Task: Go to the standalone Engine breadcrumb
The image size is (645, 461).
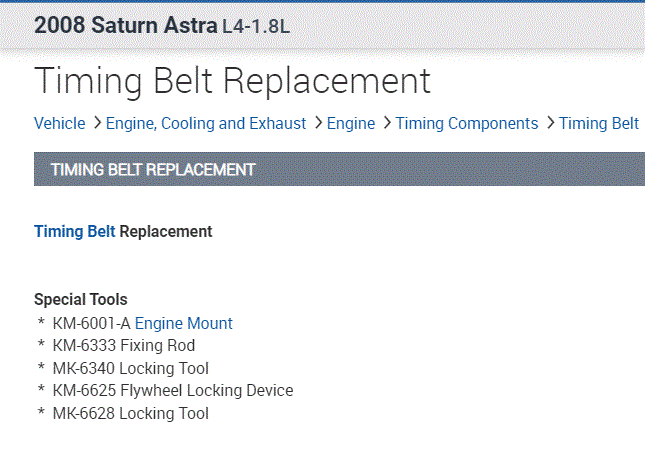Action: click(351, 123)
